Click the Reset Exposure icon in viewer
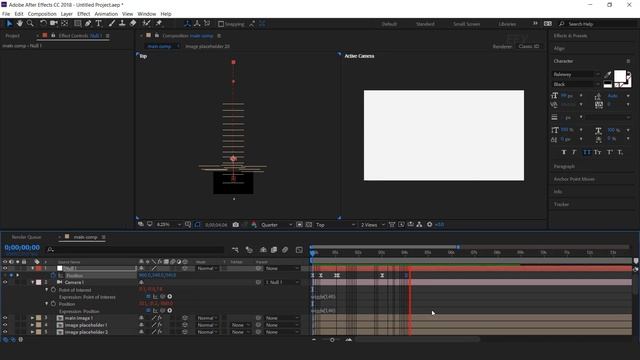Screen dimensions: 640x360 click(x=429, y=224)
